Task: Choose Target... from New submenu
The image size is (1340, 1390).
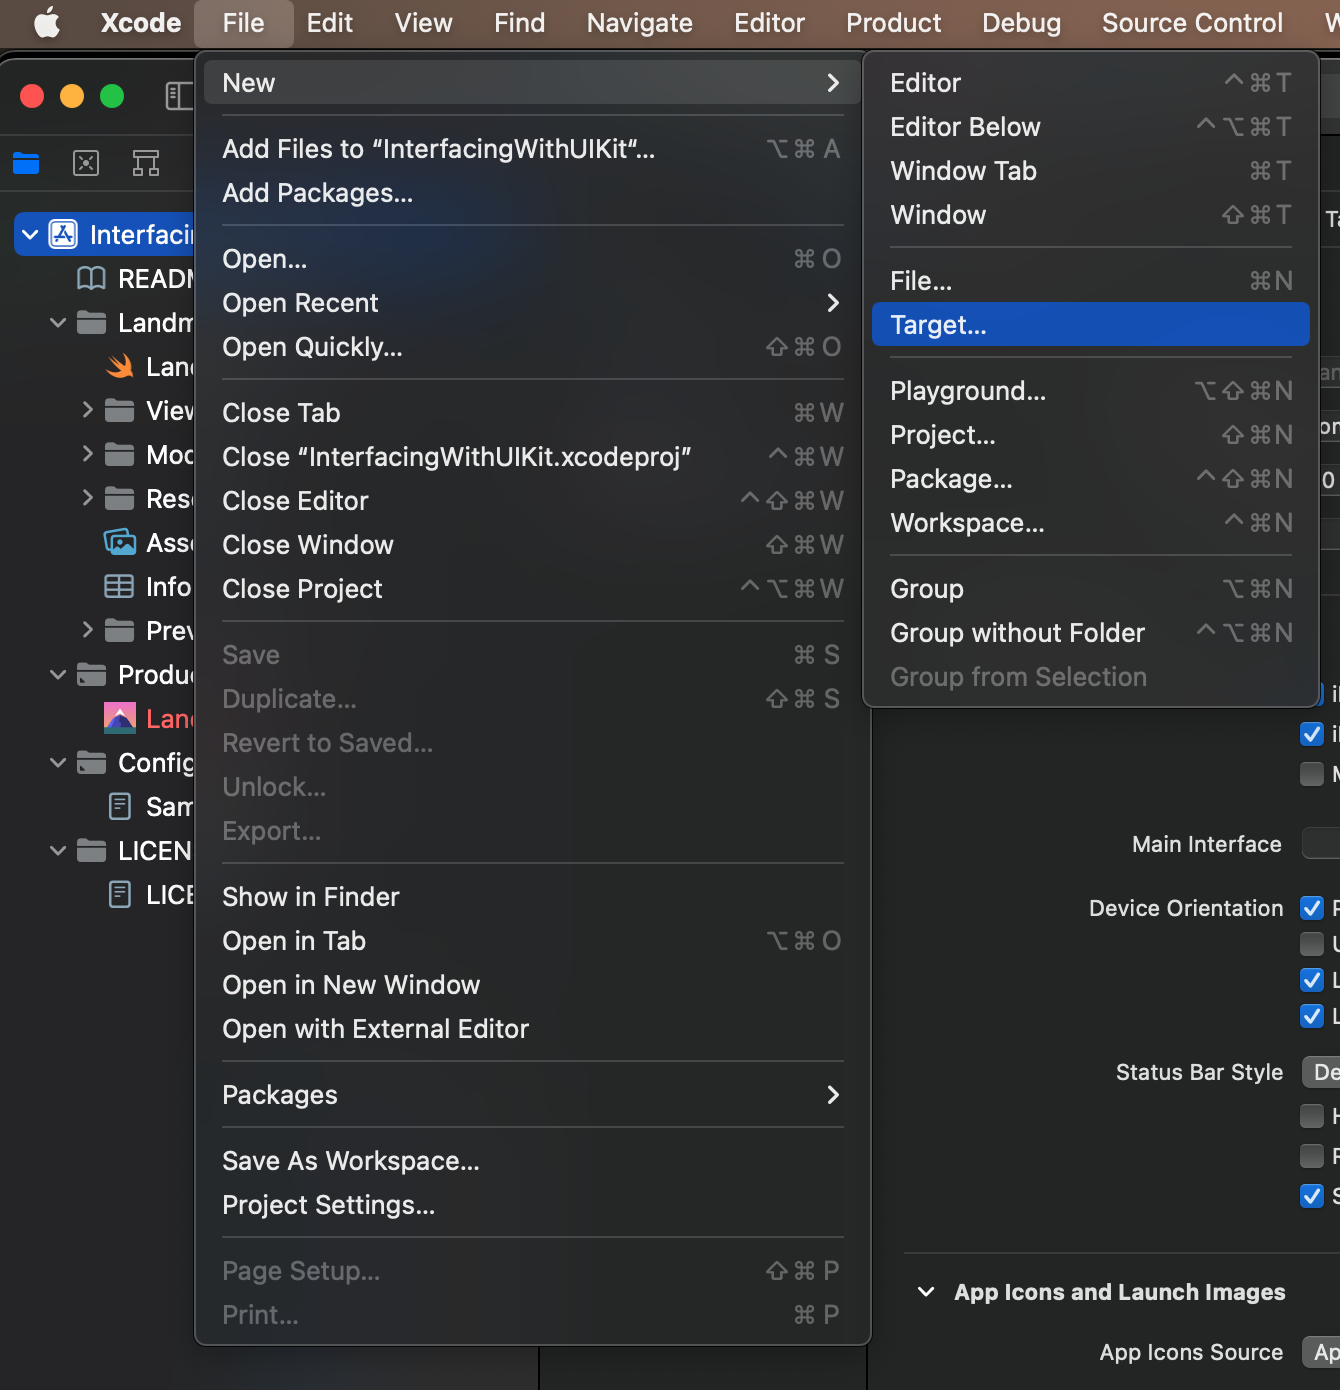Action: coord(1090,325)
